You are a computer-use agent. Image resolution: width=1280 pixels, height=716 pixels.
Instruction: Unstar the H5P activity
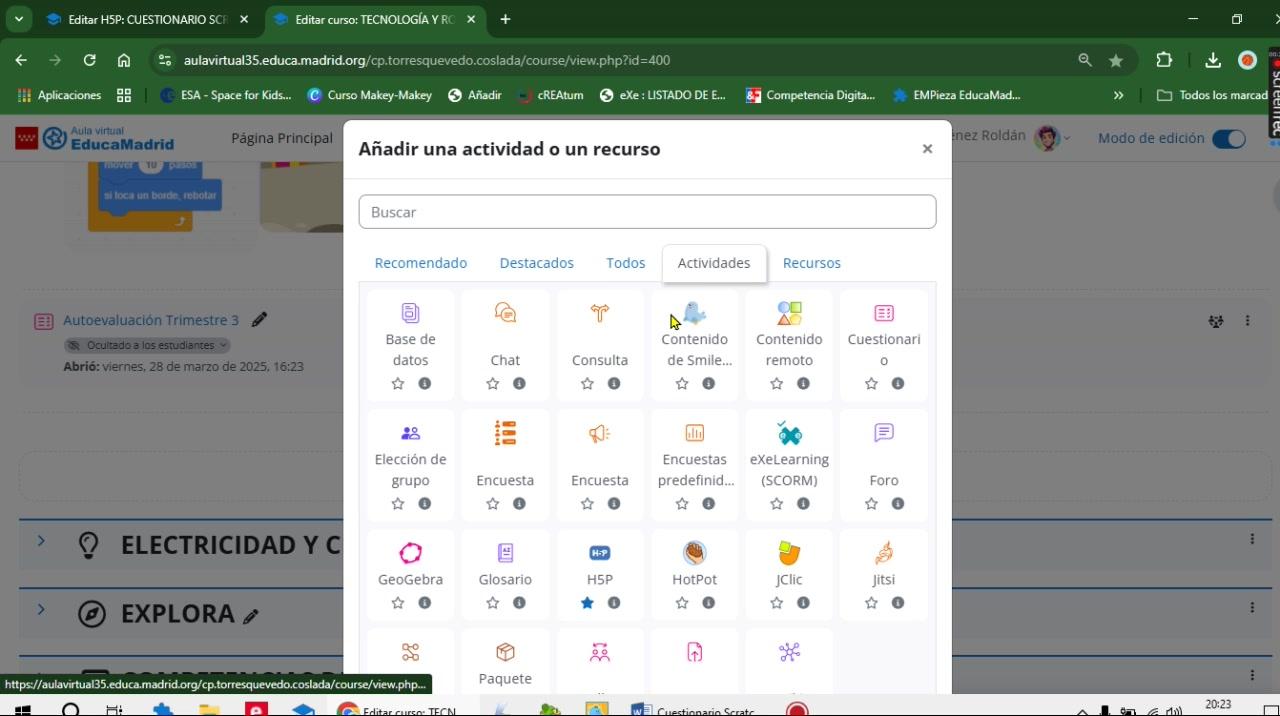pos(587,603)
